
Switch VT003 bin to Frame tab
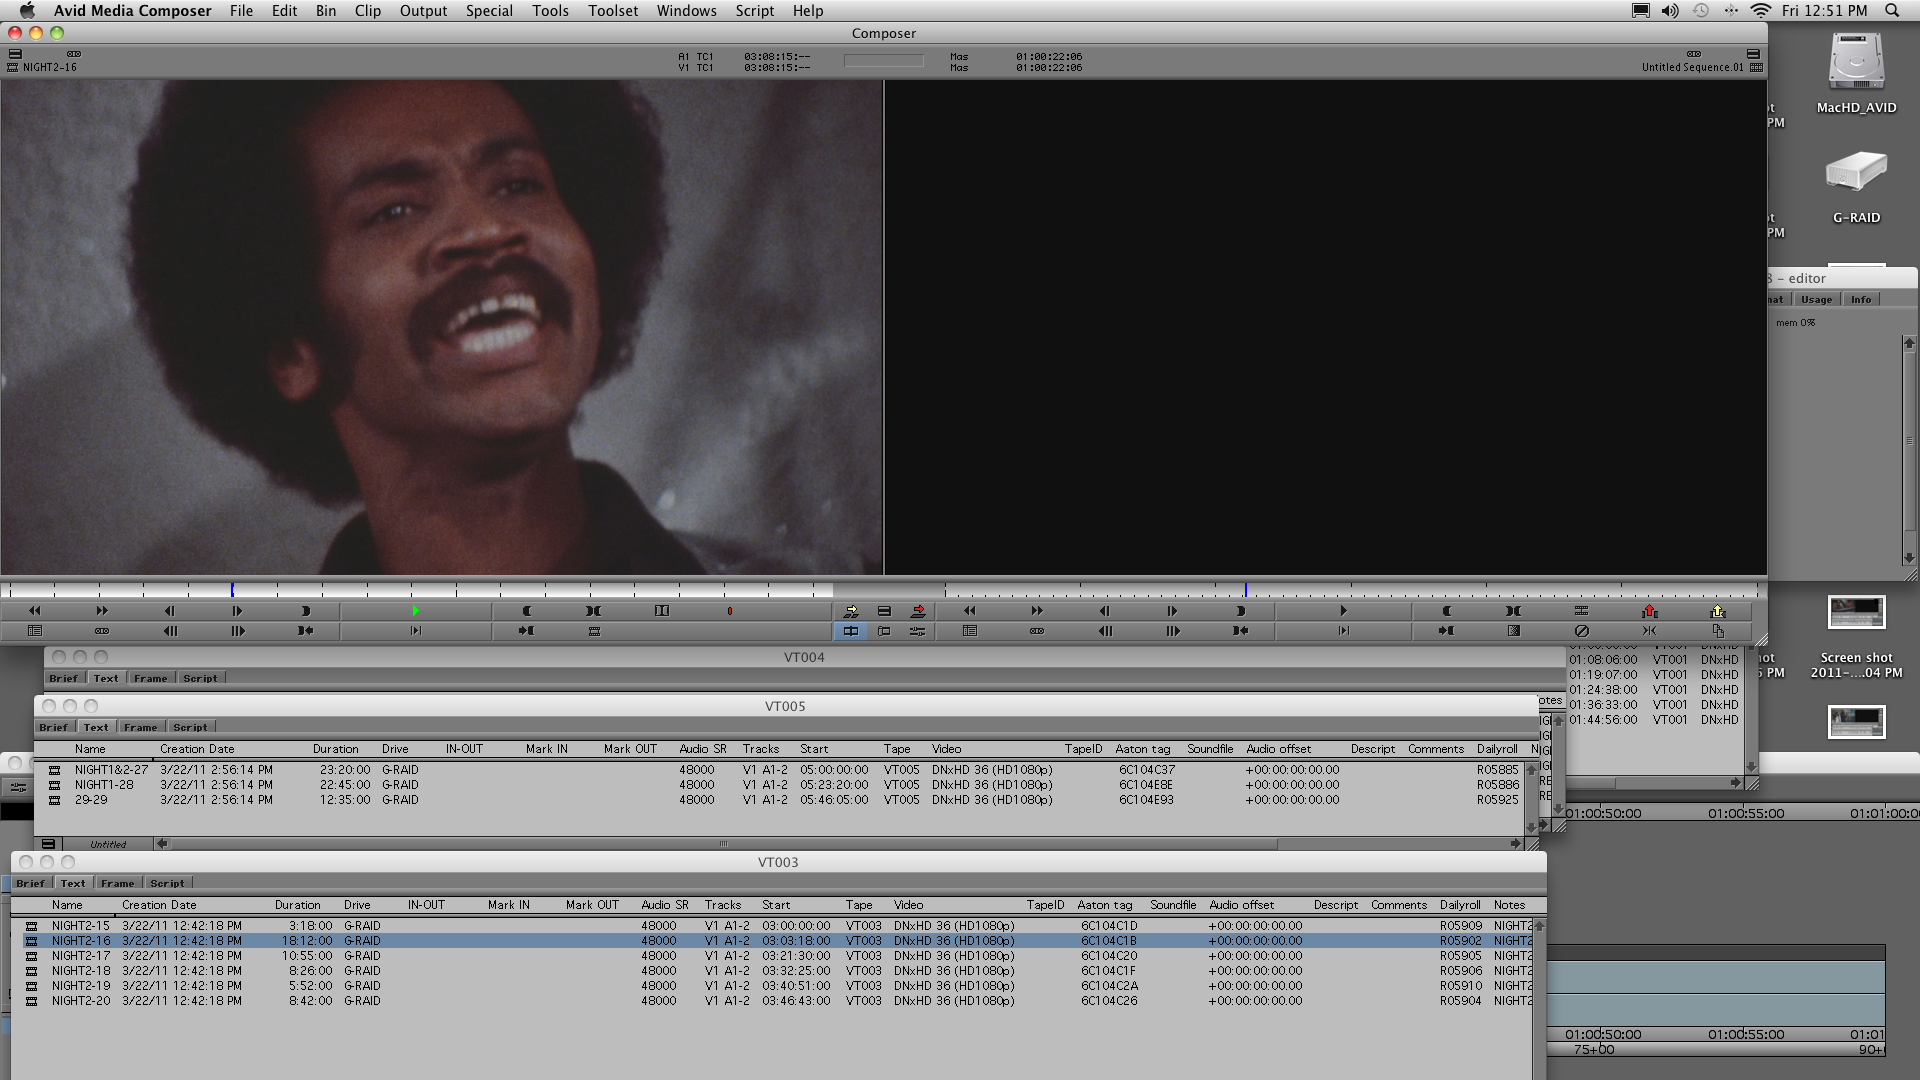click(x=117, y=883)
